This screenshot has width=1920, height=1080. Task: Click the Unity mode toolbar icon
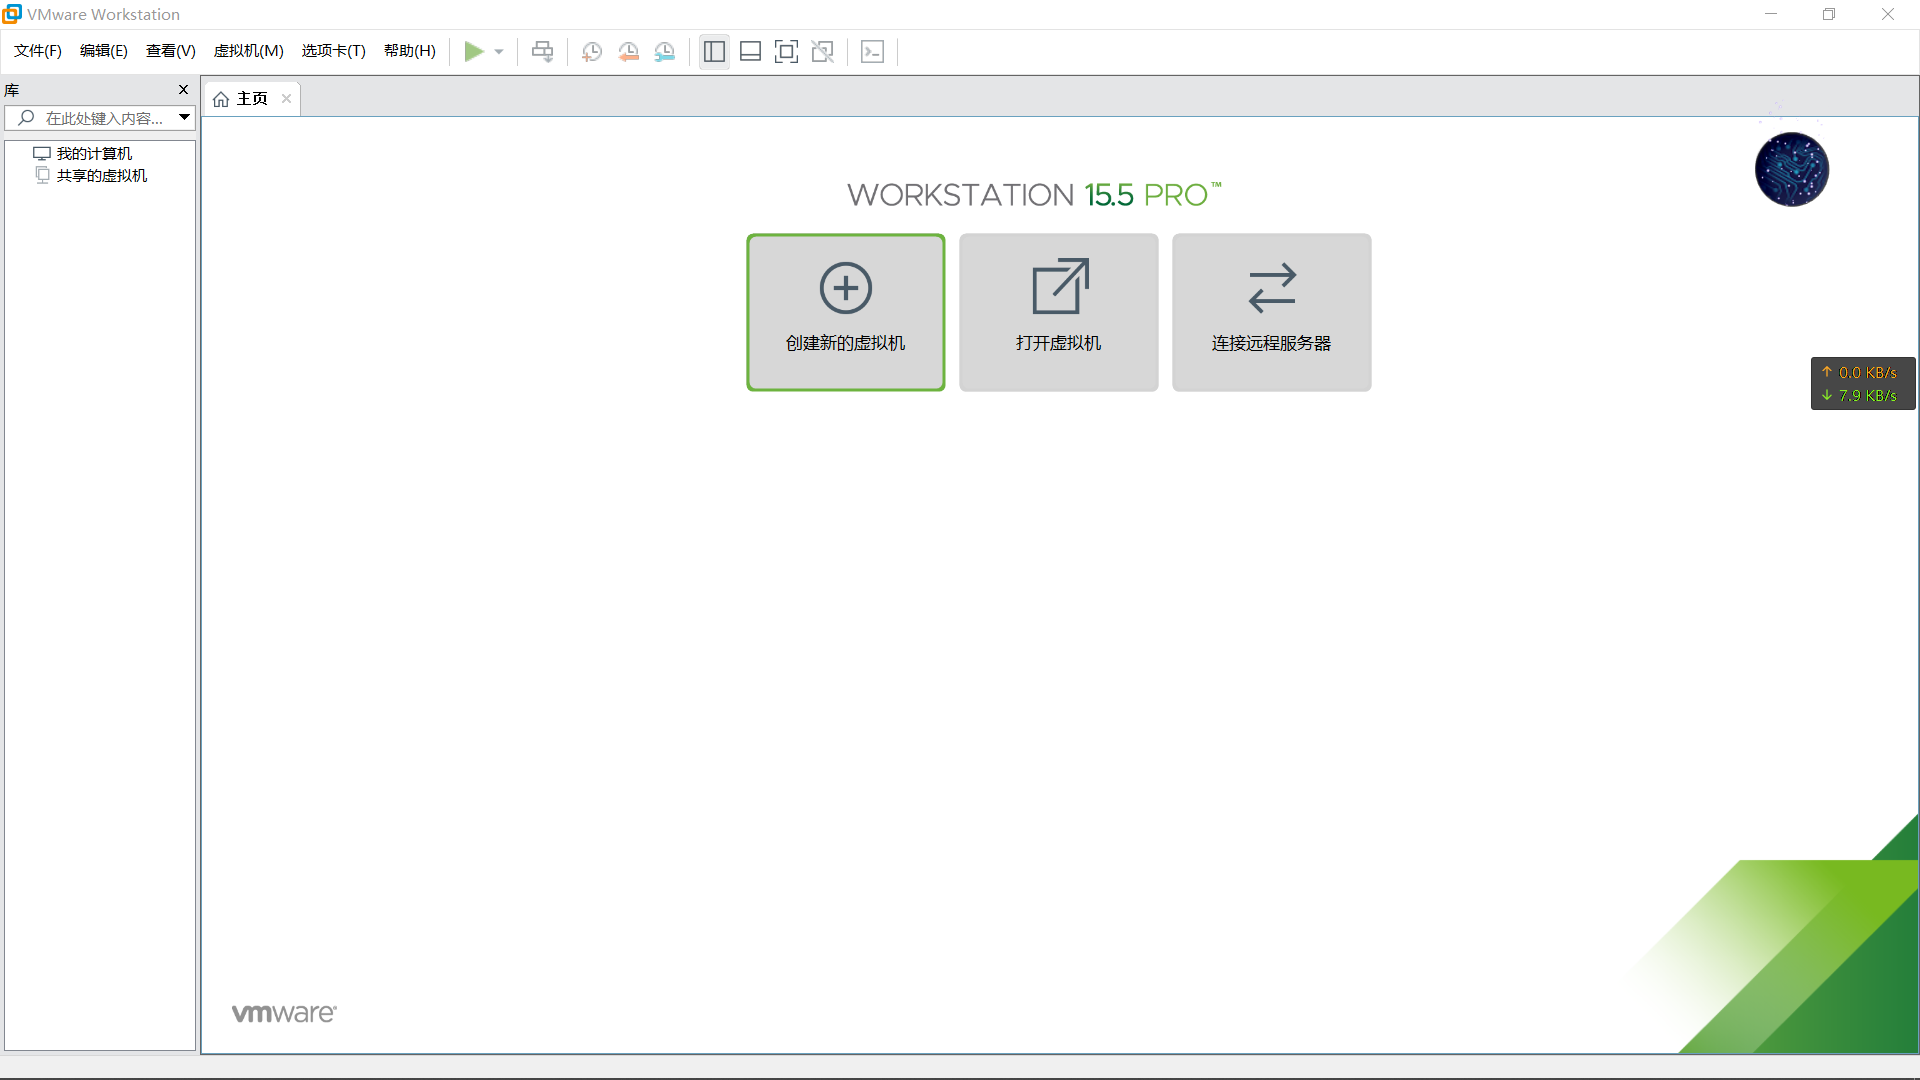tap(822, 51)
